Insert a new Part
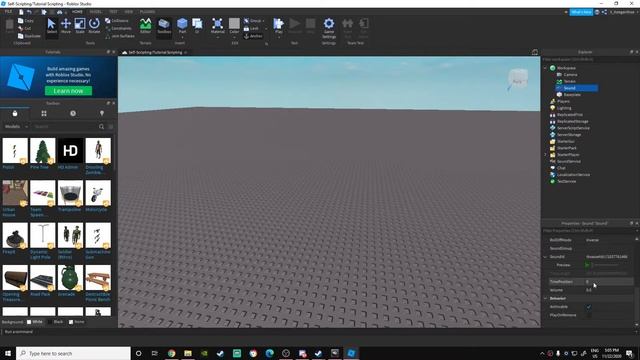This screenshot has height=360, width=640. coord(182,27)
